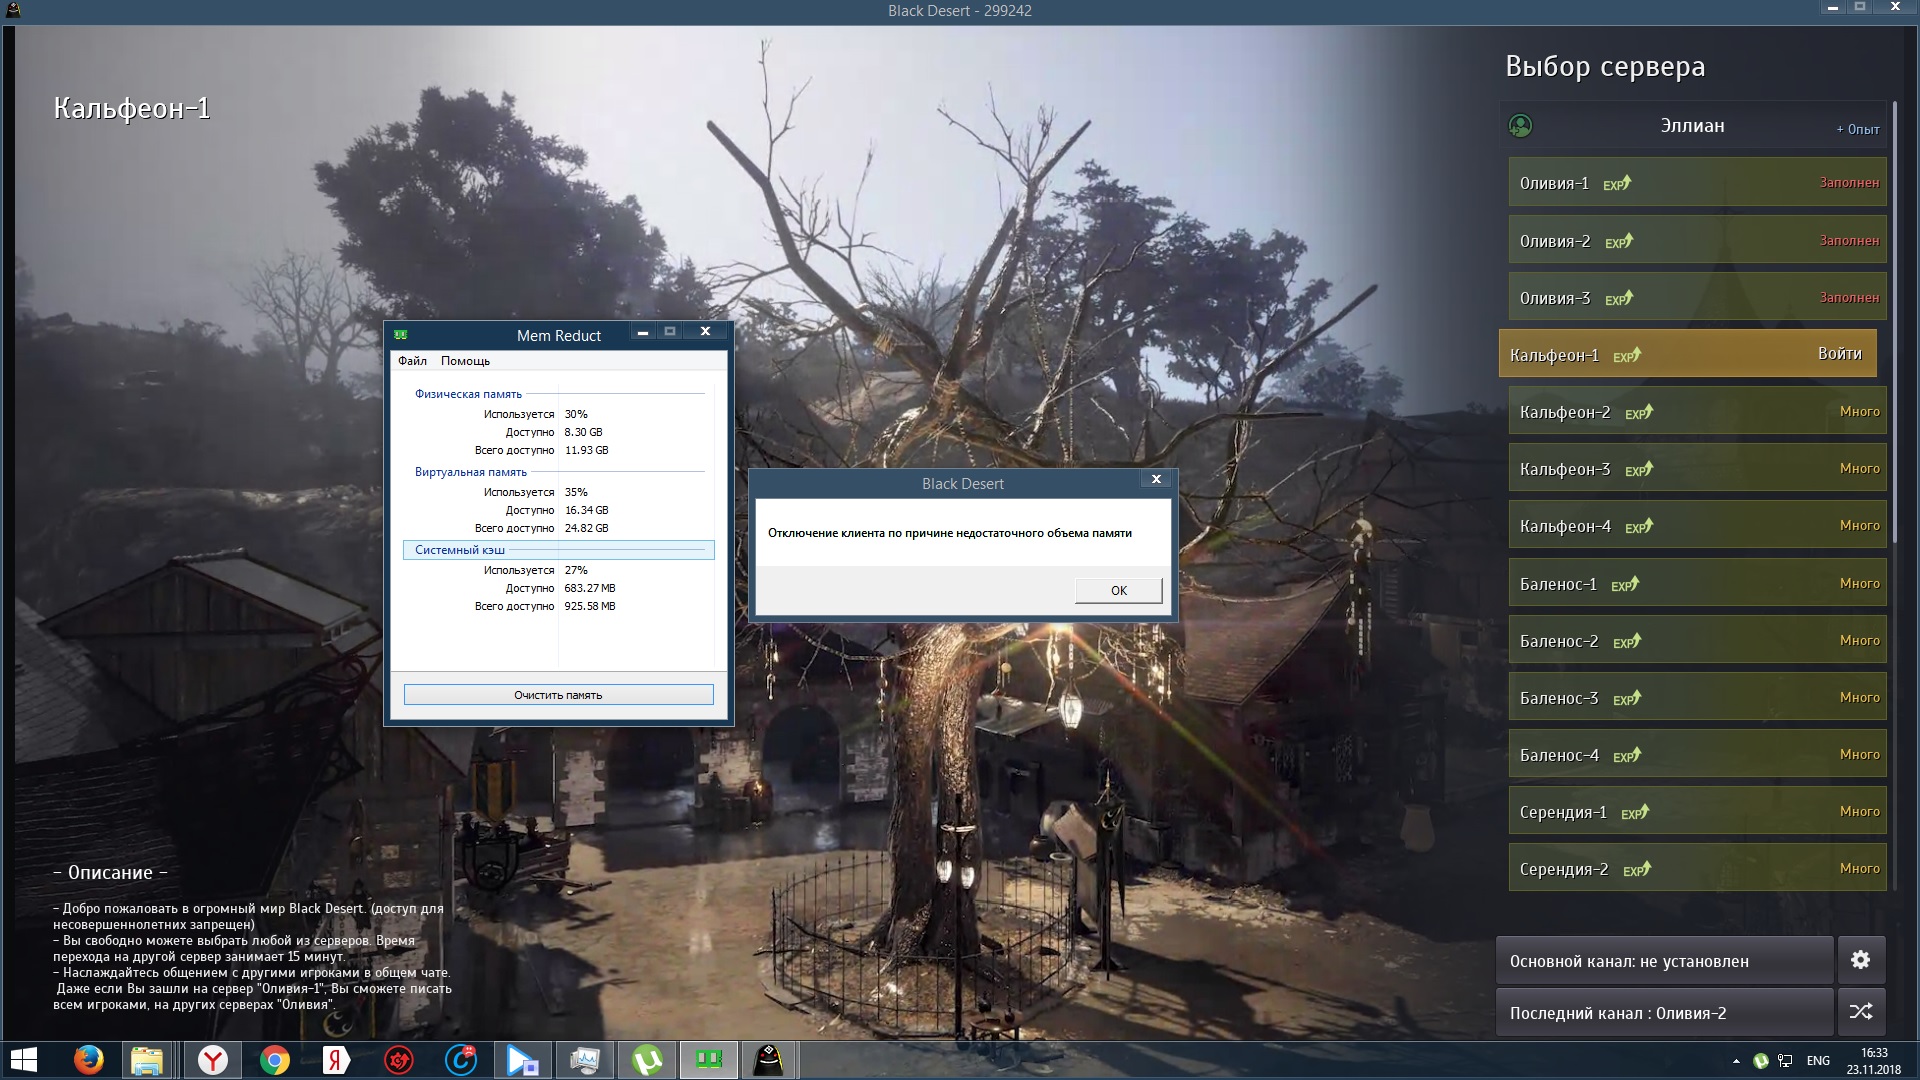Open the red Yandex Я shortcut in taskbar
Viewport: 1920px width, 1080px height.
pyautogui.click(x=336, y=1060)
